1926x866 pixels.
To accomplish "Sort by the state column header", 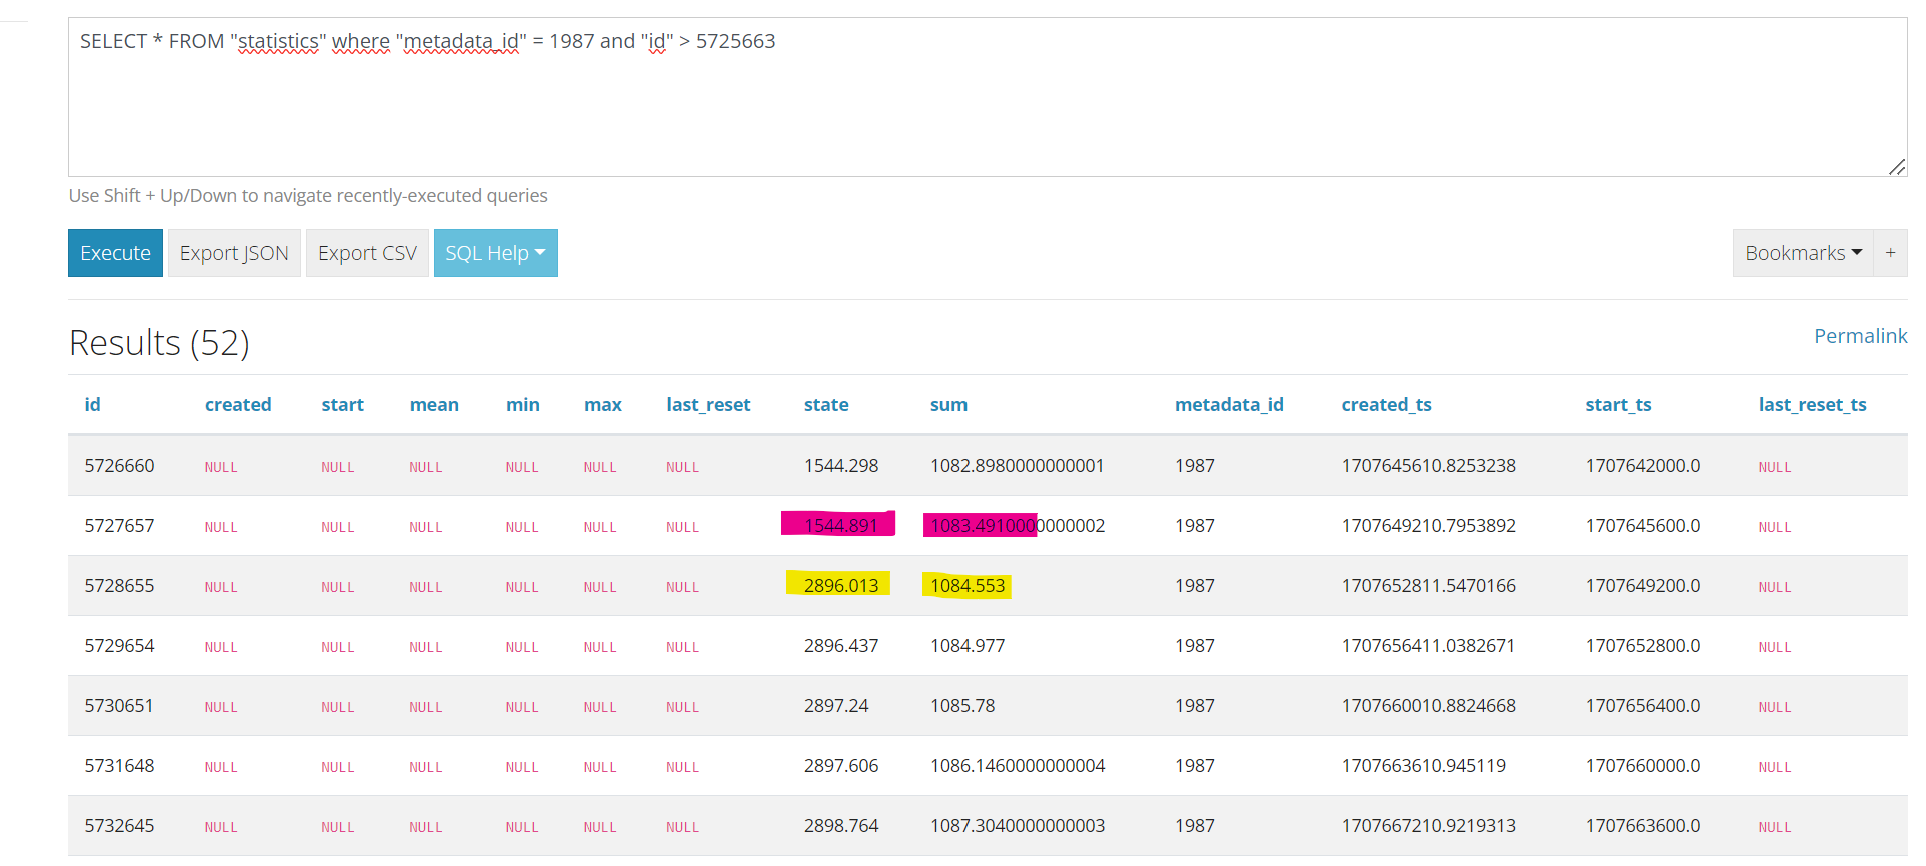I will (x=825, y=405).
